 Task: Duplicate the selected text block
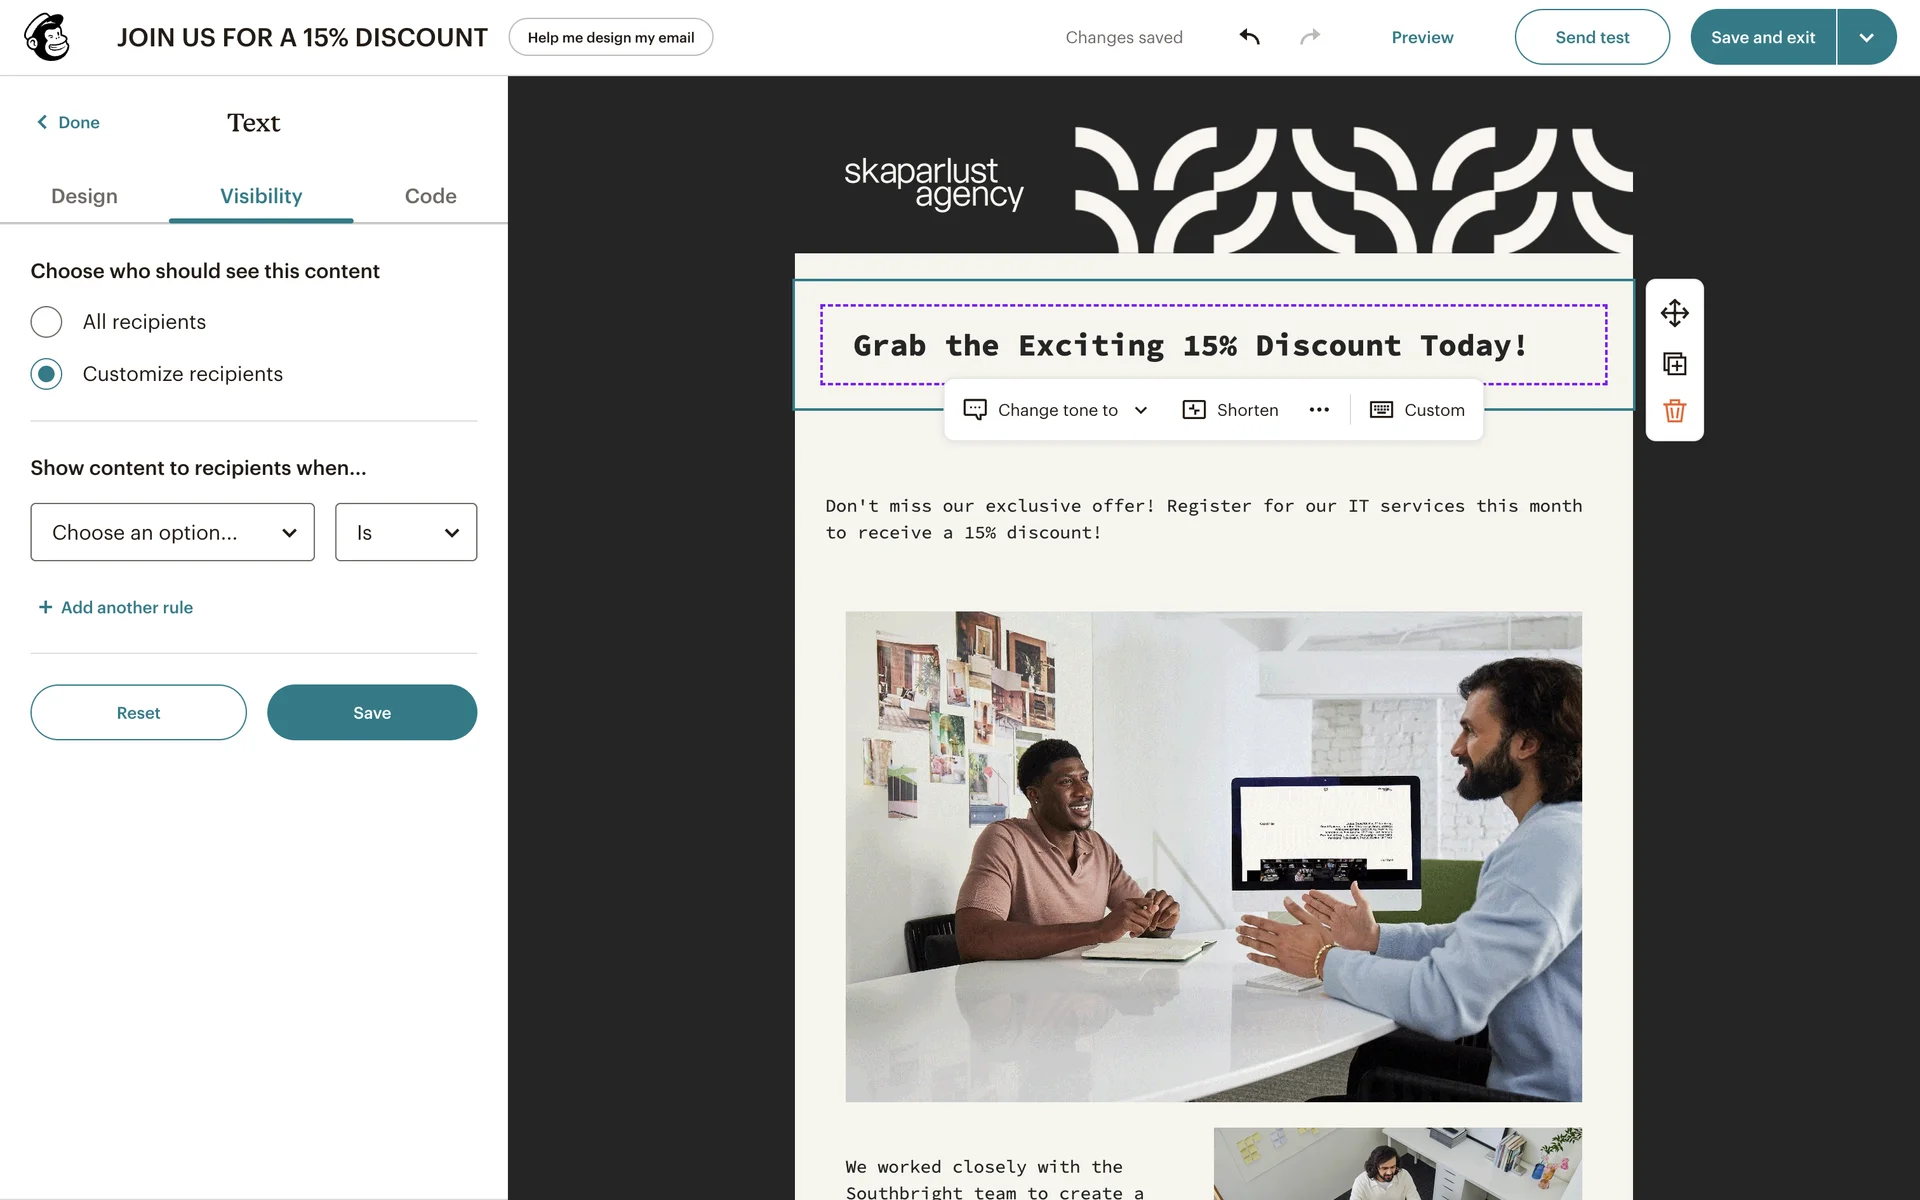pos(1674,364)
